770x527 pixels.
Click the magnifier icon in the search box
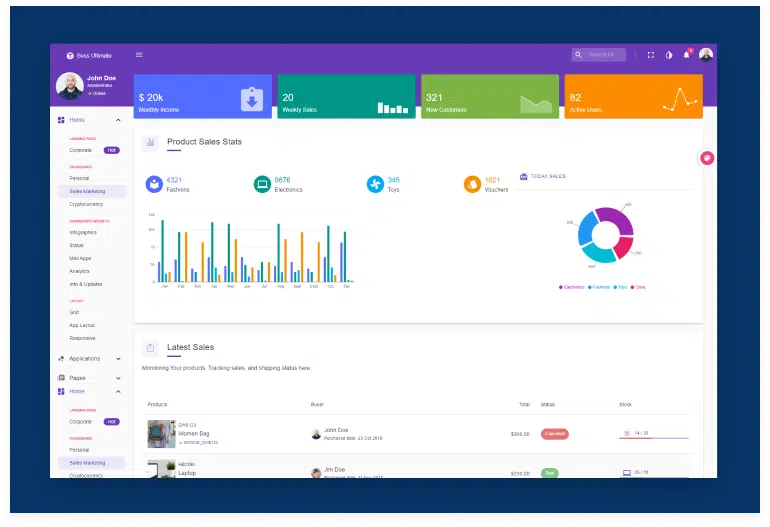tap(578, 55)
